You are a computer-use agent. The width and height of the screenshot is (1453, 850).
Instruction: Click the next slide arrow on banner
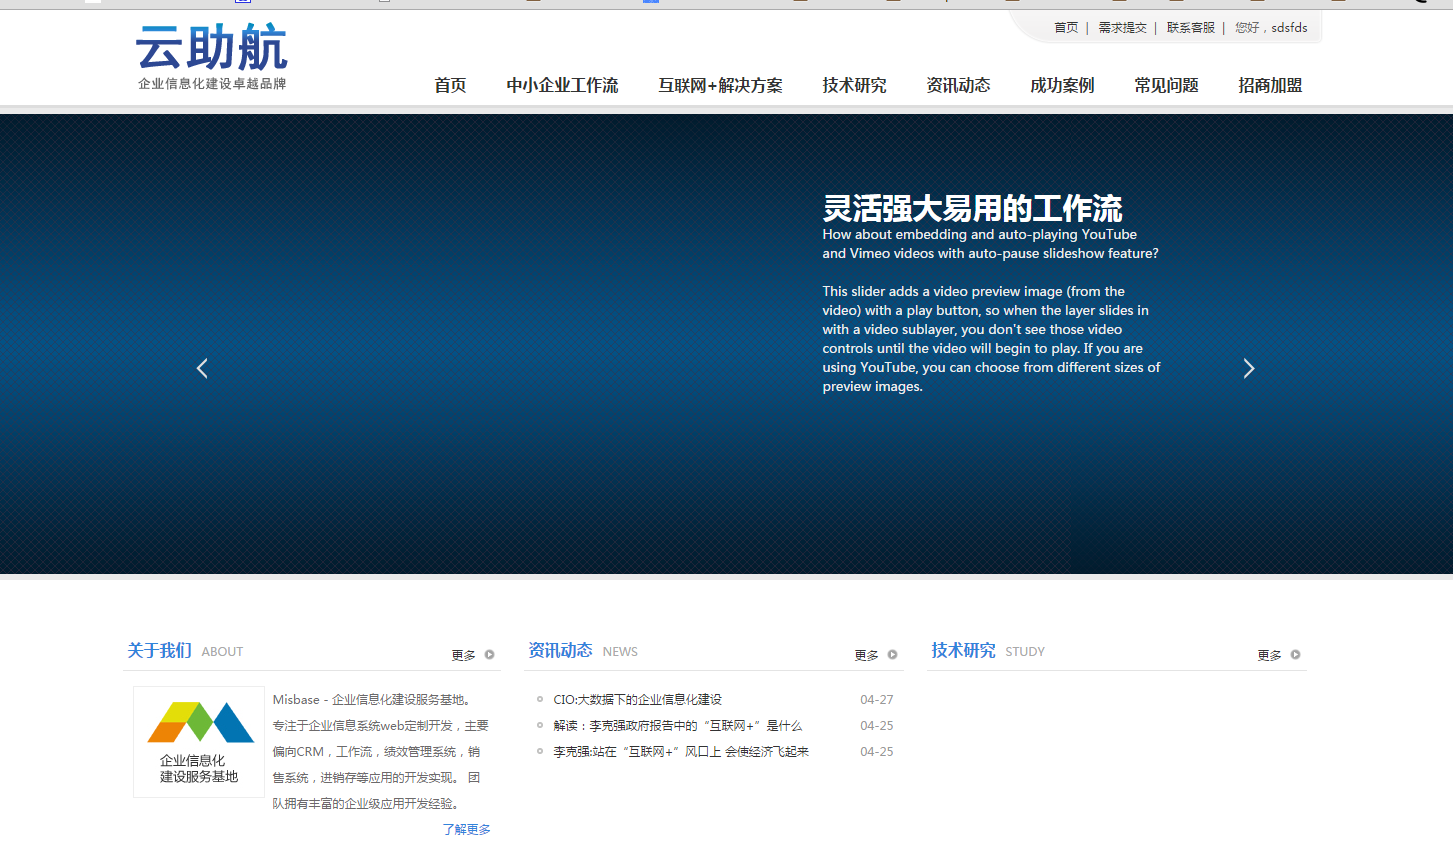pos(1248,369)
